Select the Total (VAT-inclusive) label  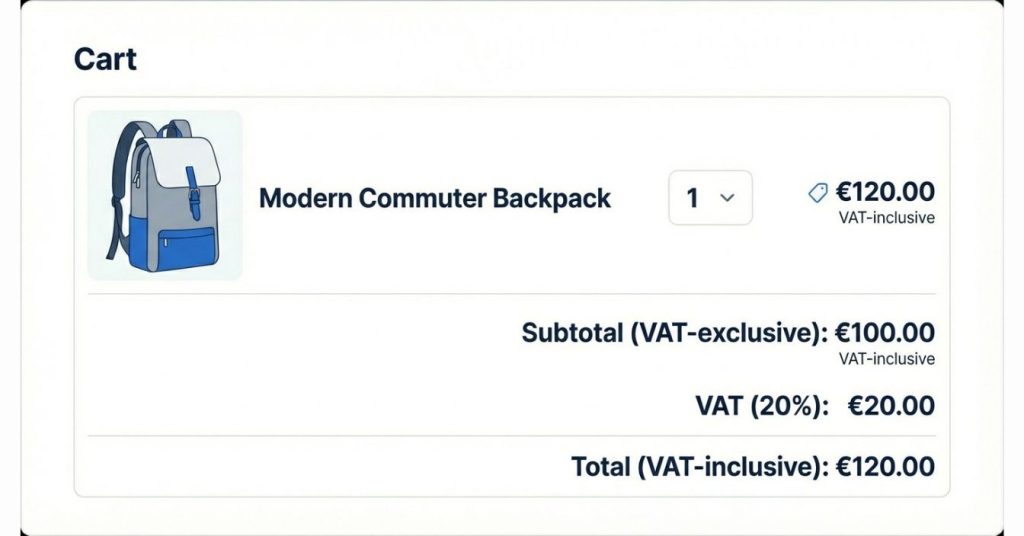pos(699,466)
